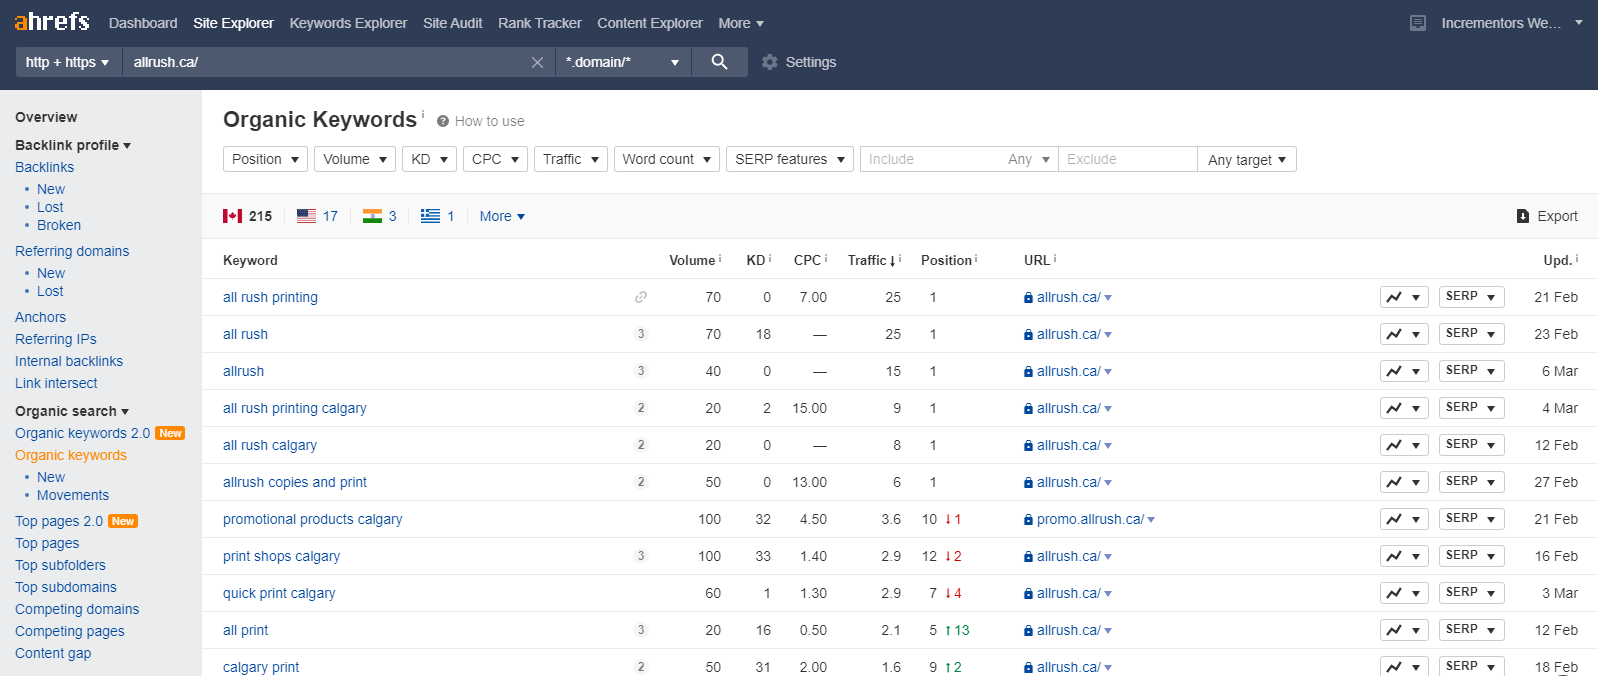Click lock icon beside promo.allrush.ca URL
This screenshot has height=676, width=1598.
click(1028, 520)
